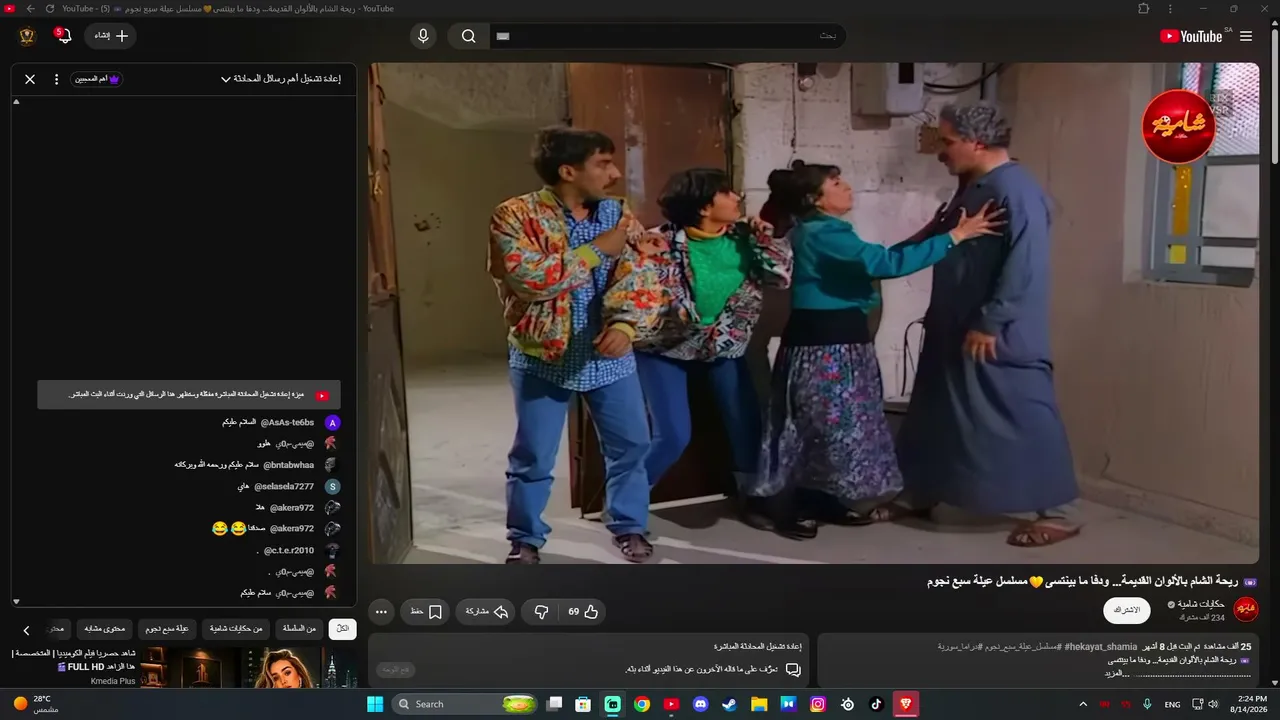Select the عيلة سبع نجوم filter chip
The width and height of the screenshot is (1280, 720).
click(x=167, y=629)
